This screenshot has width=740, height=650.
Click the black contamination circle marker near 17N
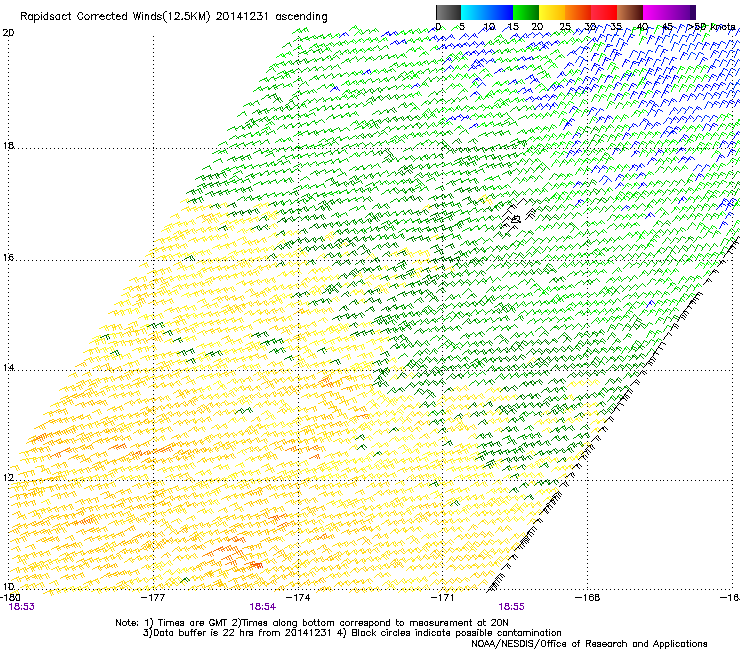tap(516, 219)
